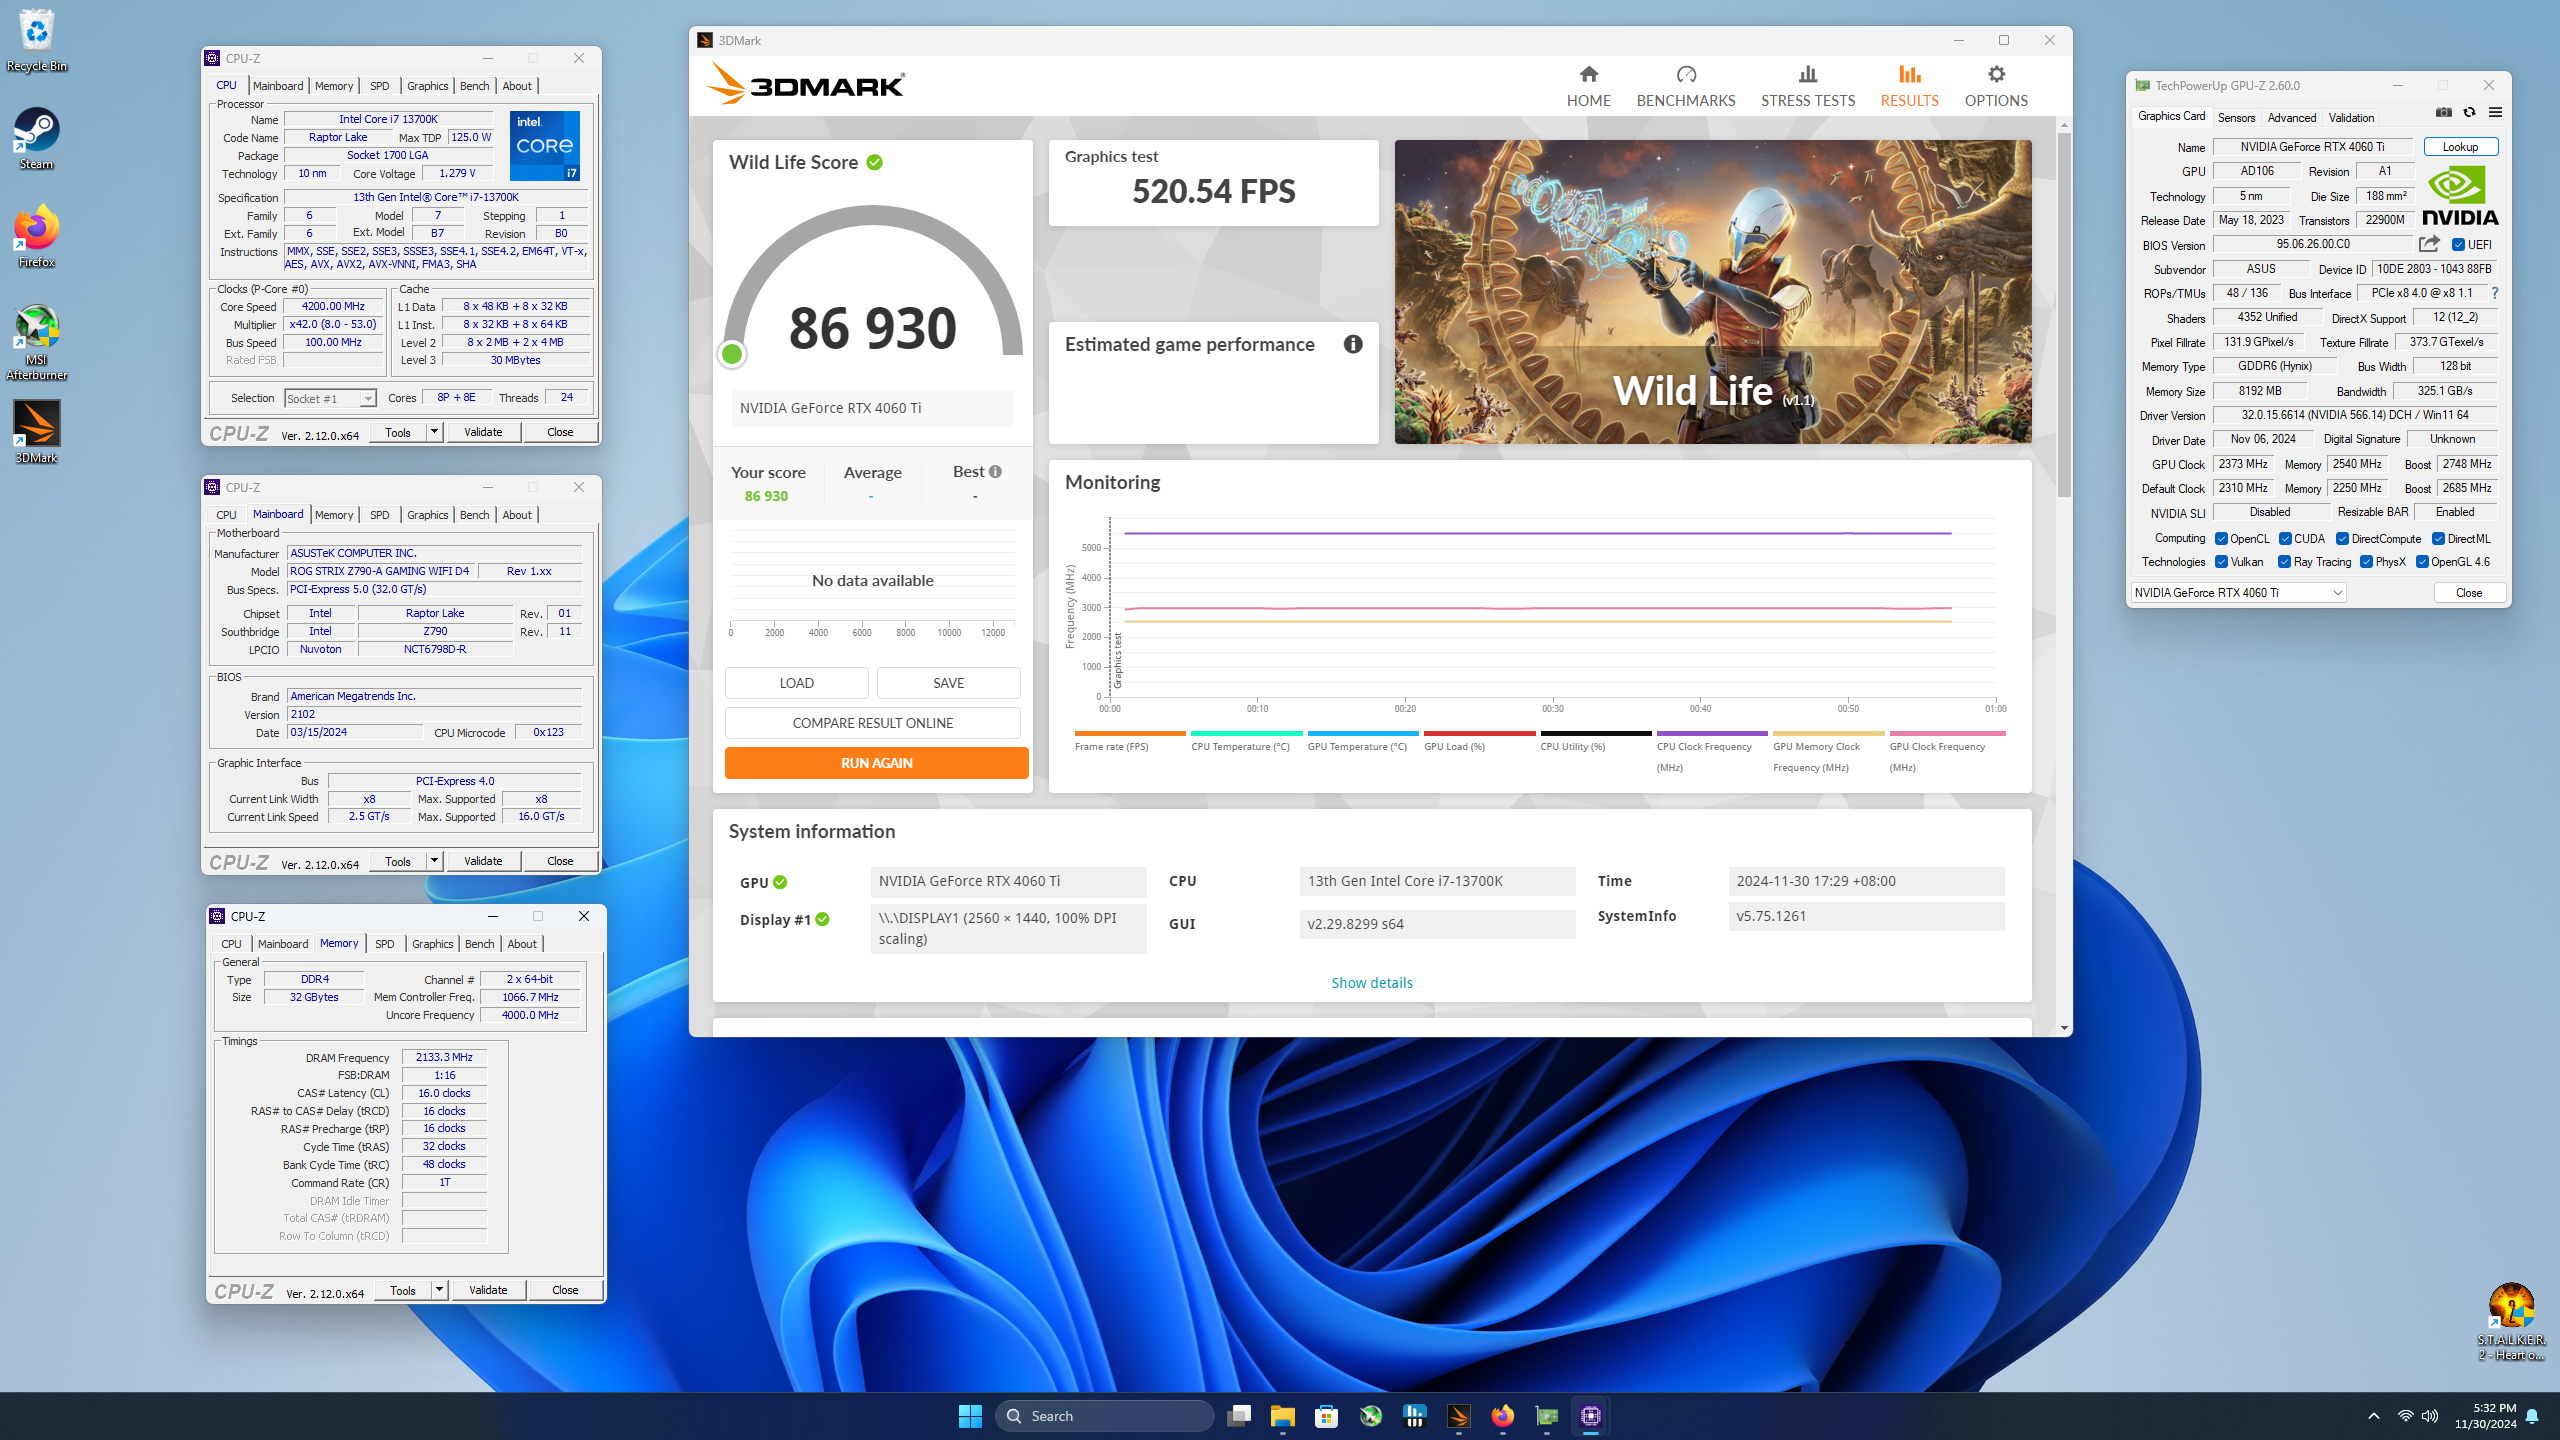Toggle the OpenCL checkbox

point(2221,539)
